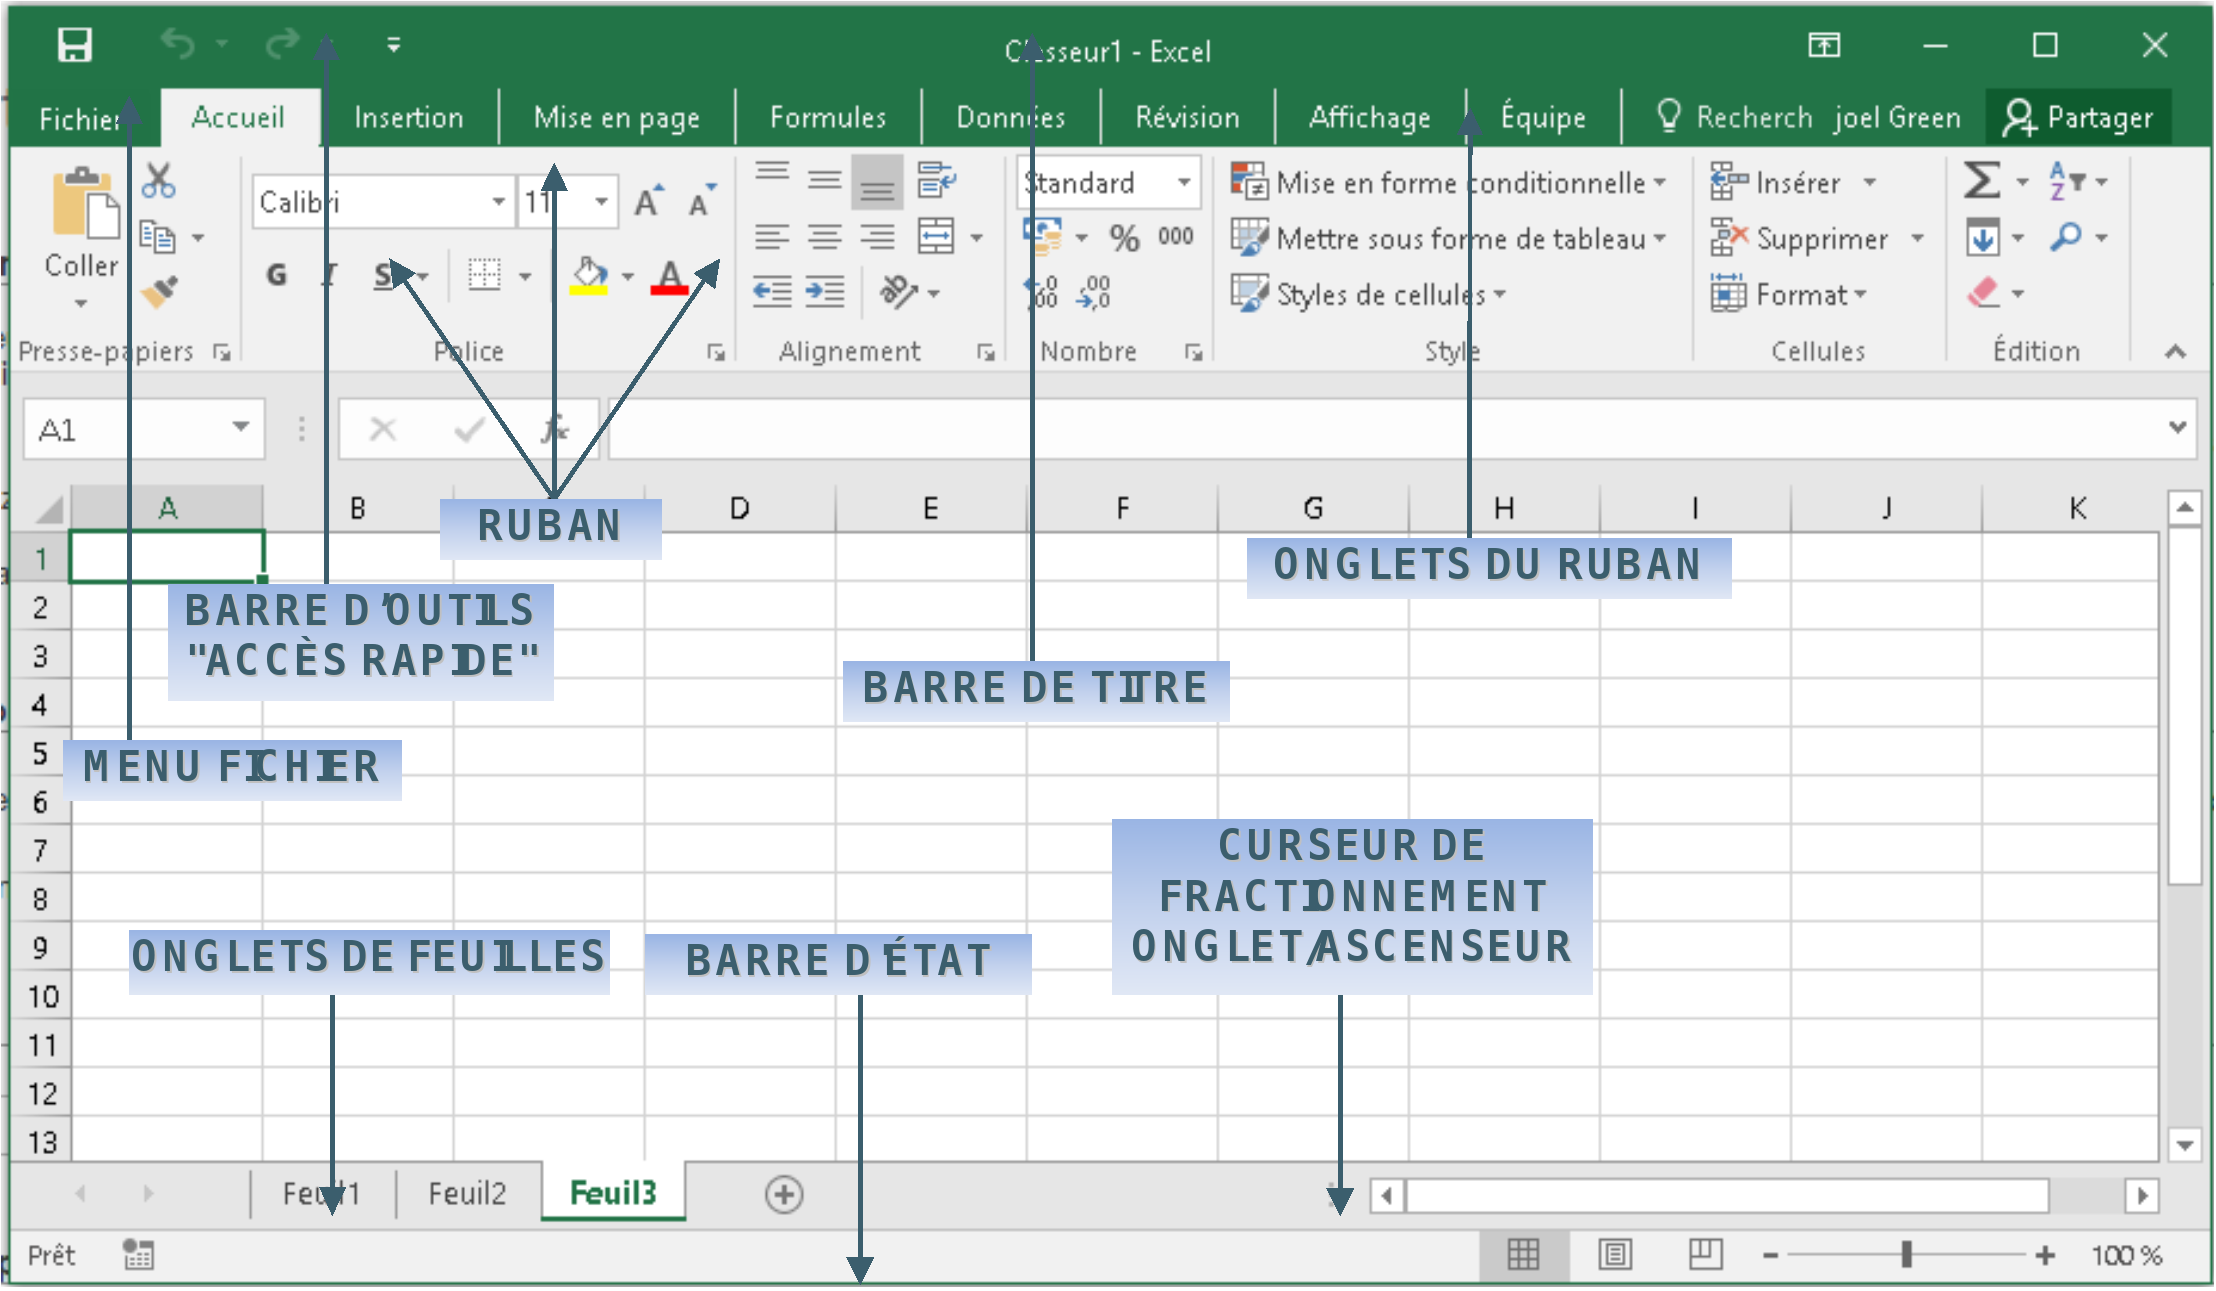Click the Copy icon
This screenshot has height=1291, width=2216.
(157, 237)
